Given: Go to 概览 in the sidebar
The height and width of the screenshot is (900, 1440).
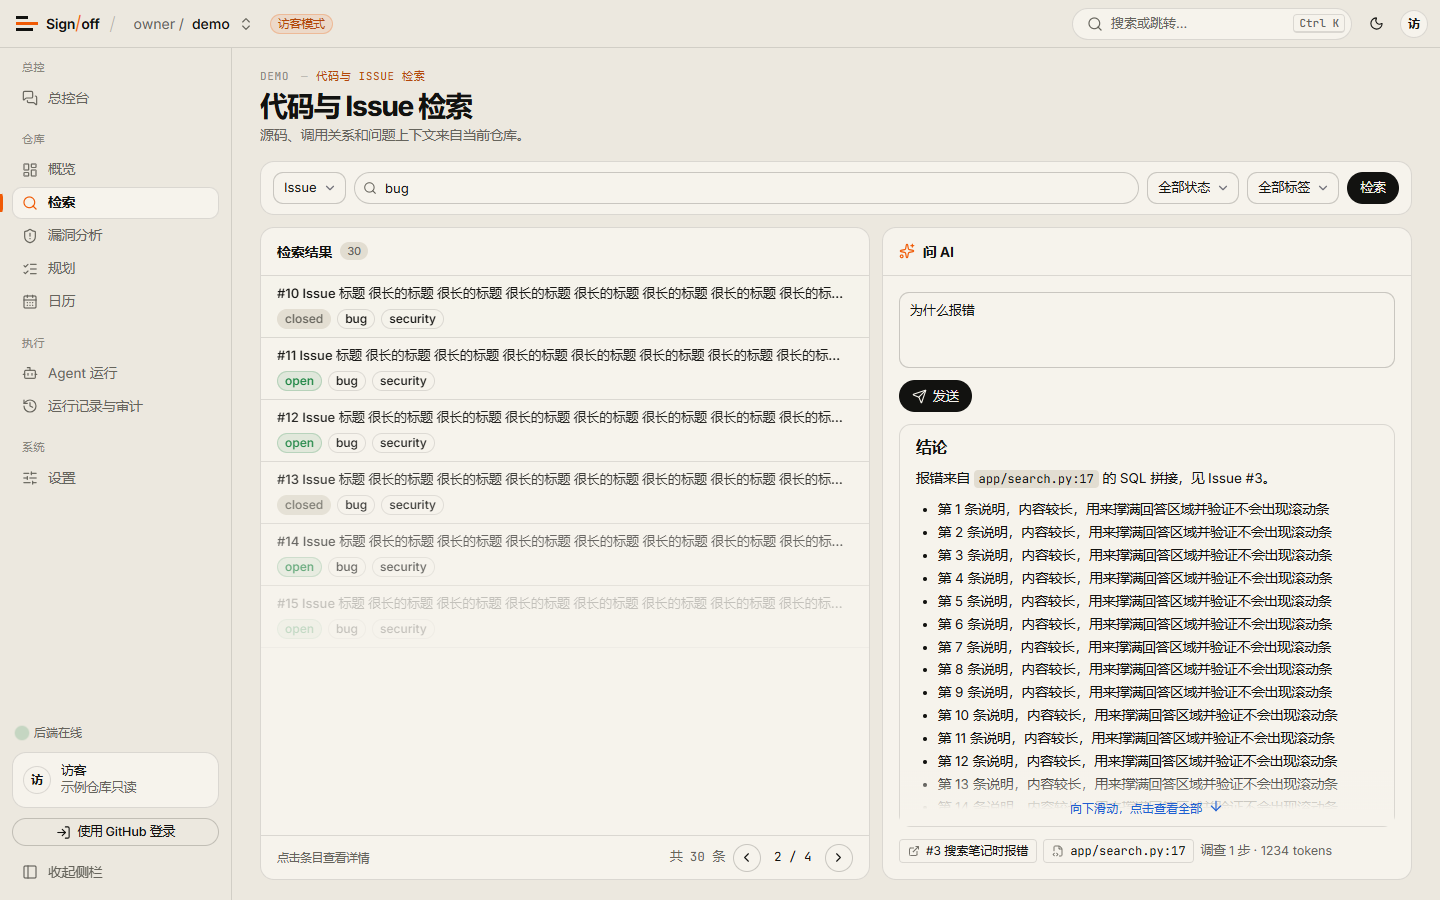Looking at the screenshot, I should pyautogui.click(x=115, y=170).
